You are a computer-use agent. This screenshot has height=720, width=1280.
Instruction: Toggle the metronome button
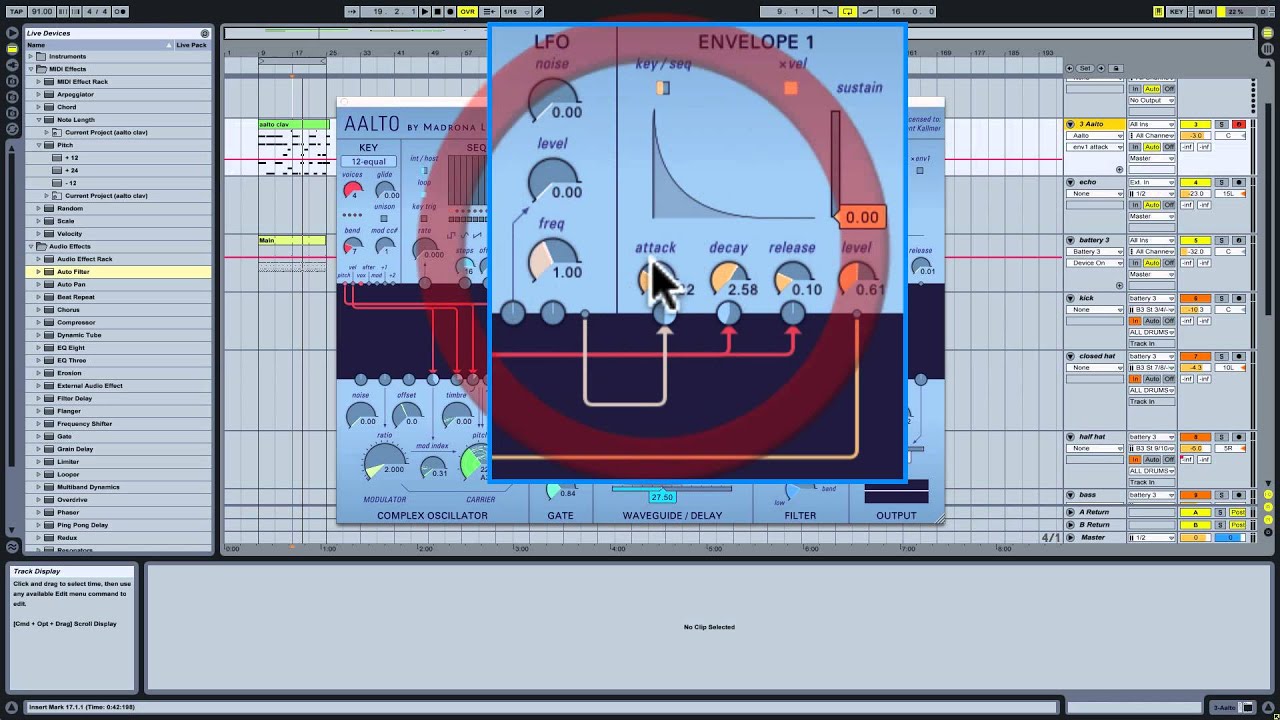point(120,11)
